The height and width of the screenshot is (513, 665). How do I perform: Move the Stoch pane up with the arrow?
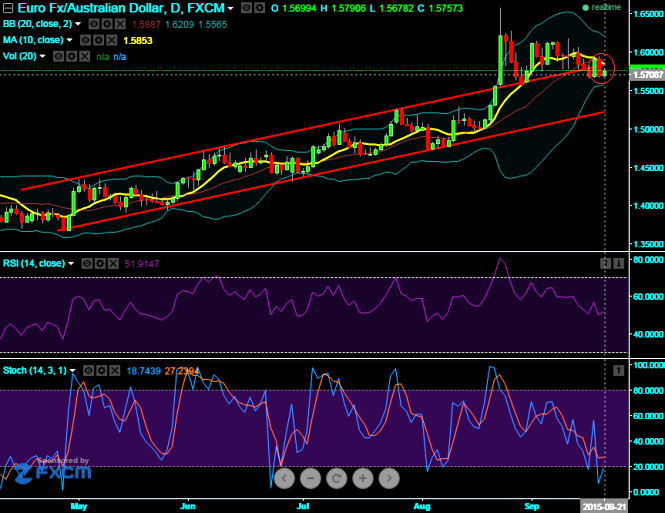click(618, 371)
